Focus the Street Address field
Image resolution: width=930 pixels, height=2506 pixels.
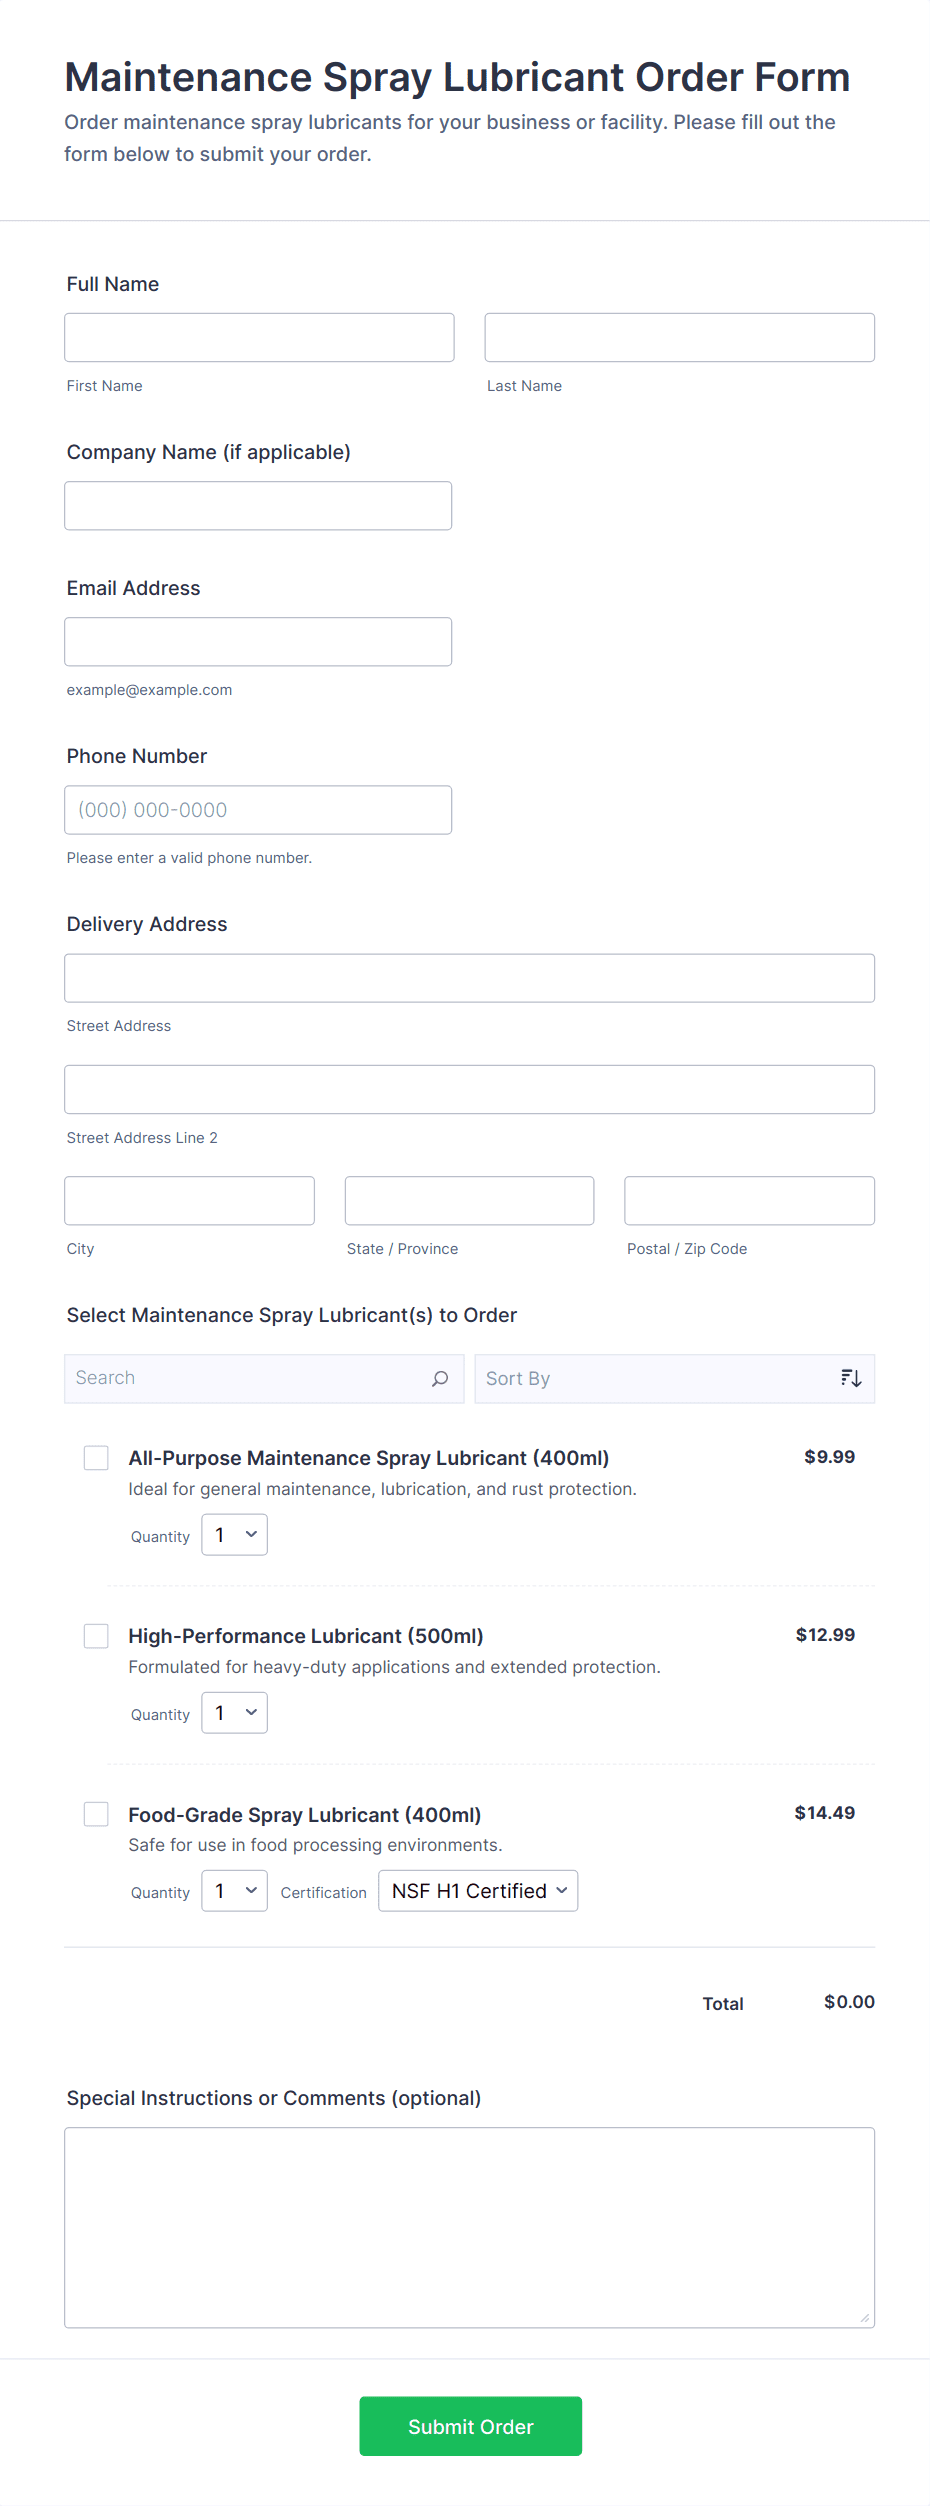point(469,978)
